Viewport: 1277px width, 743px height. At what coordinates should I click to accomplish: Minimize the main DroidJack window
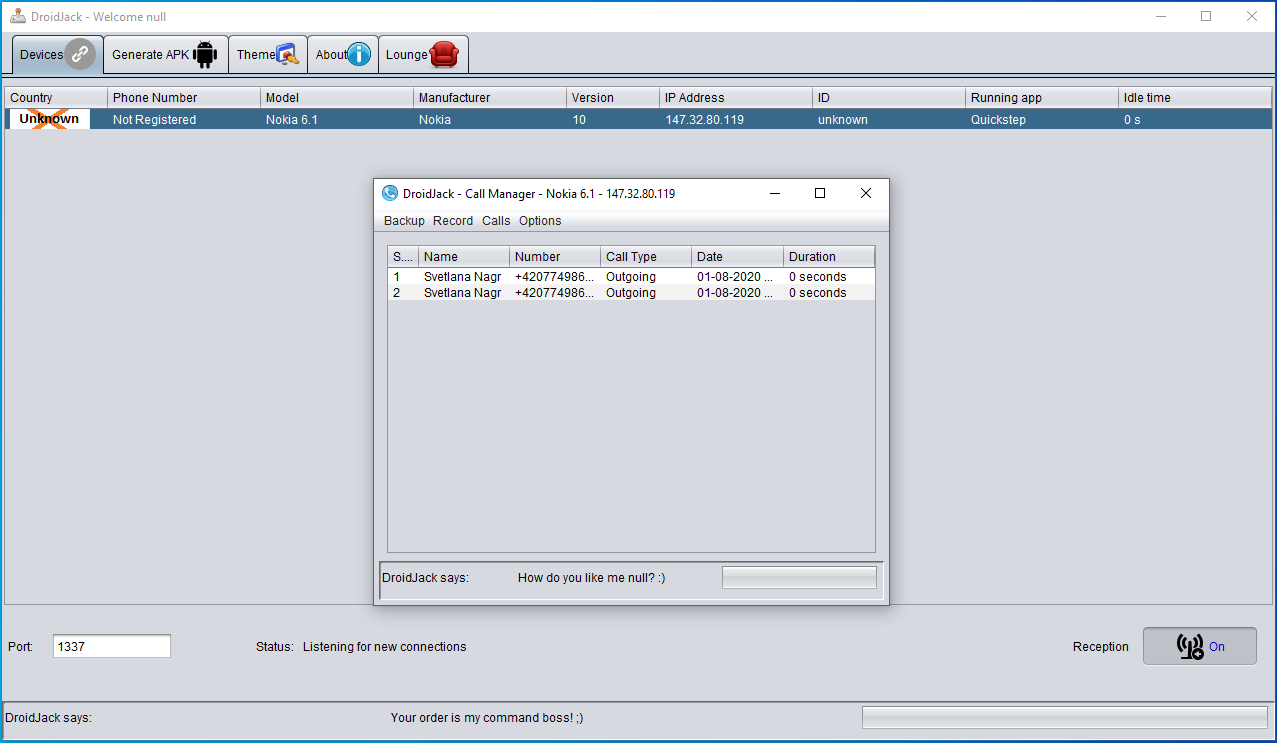coord(1161,16)
